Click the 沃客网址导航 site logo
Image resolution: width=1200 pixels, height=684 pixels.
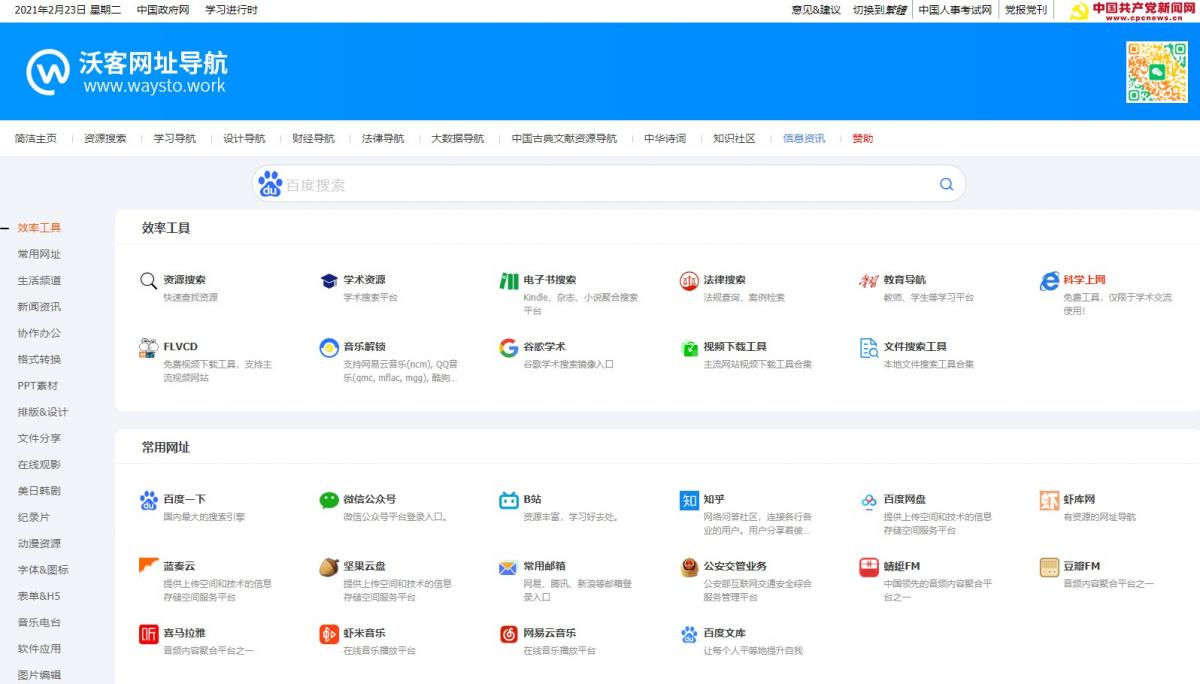(127, 72)
